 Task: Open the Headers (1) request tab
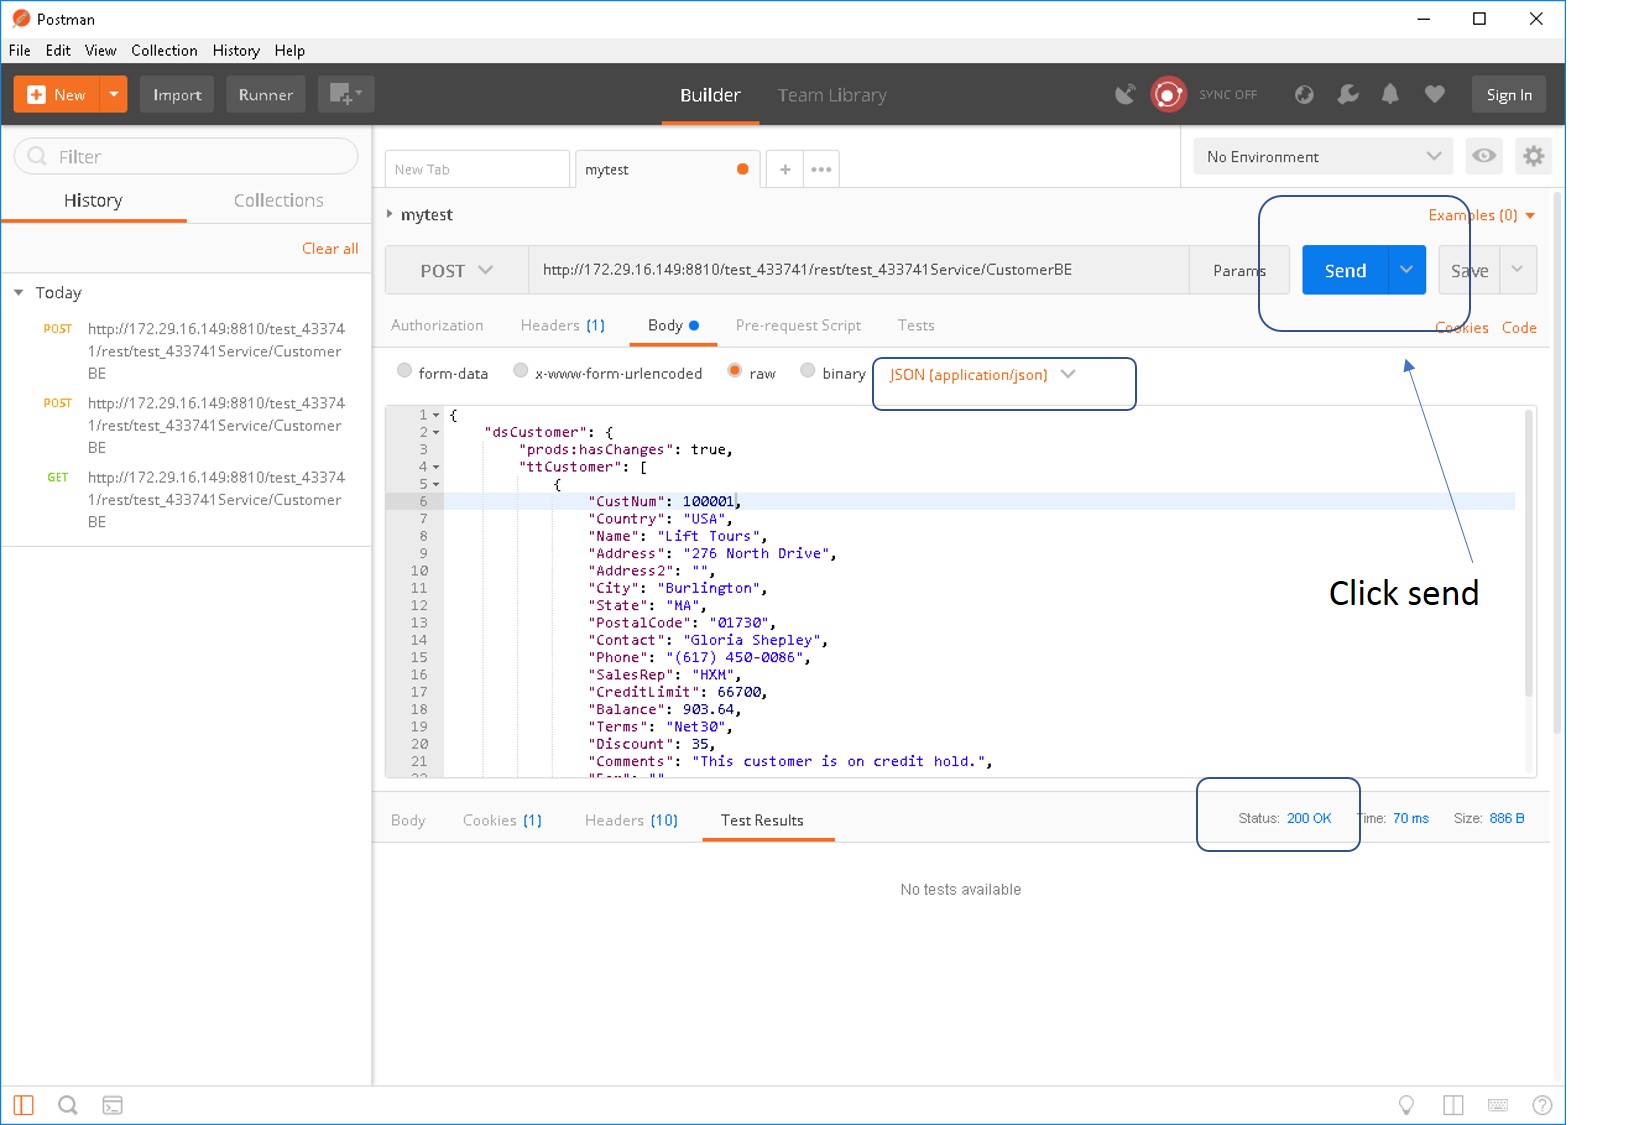(x=562, y=325)
